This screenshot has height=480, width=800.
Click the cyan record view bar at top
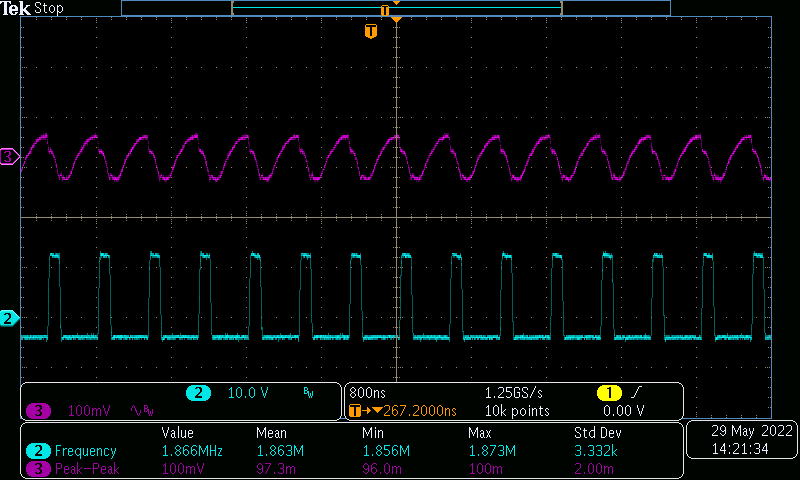click(396, 8)
